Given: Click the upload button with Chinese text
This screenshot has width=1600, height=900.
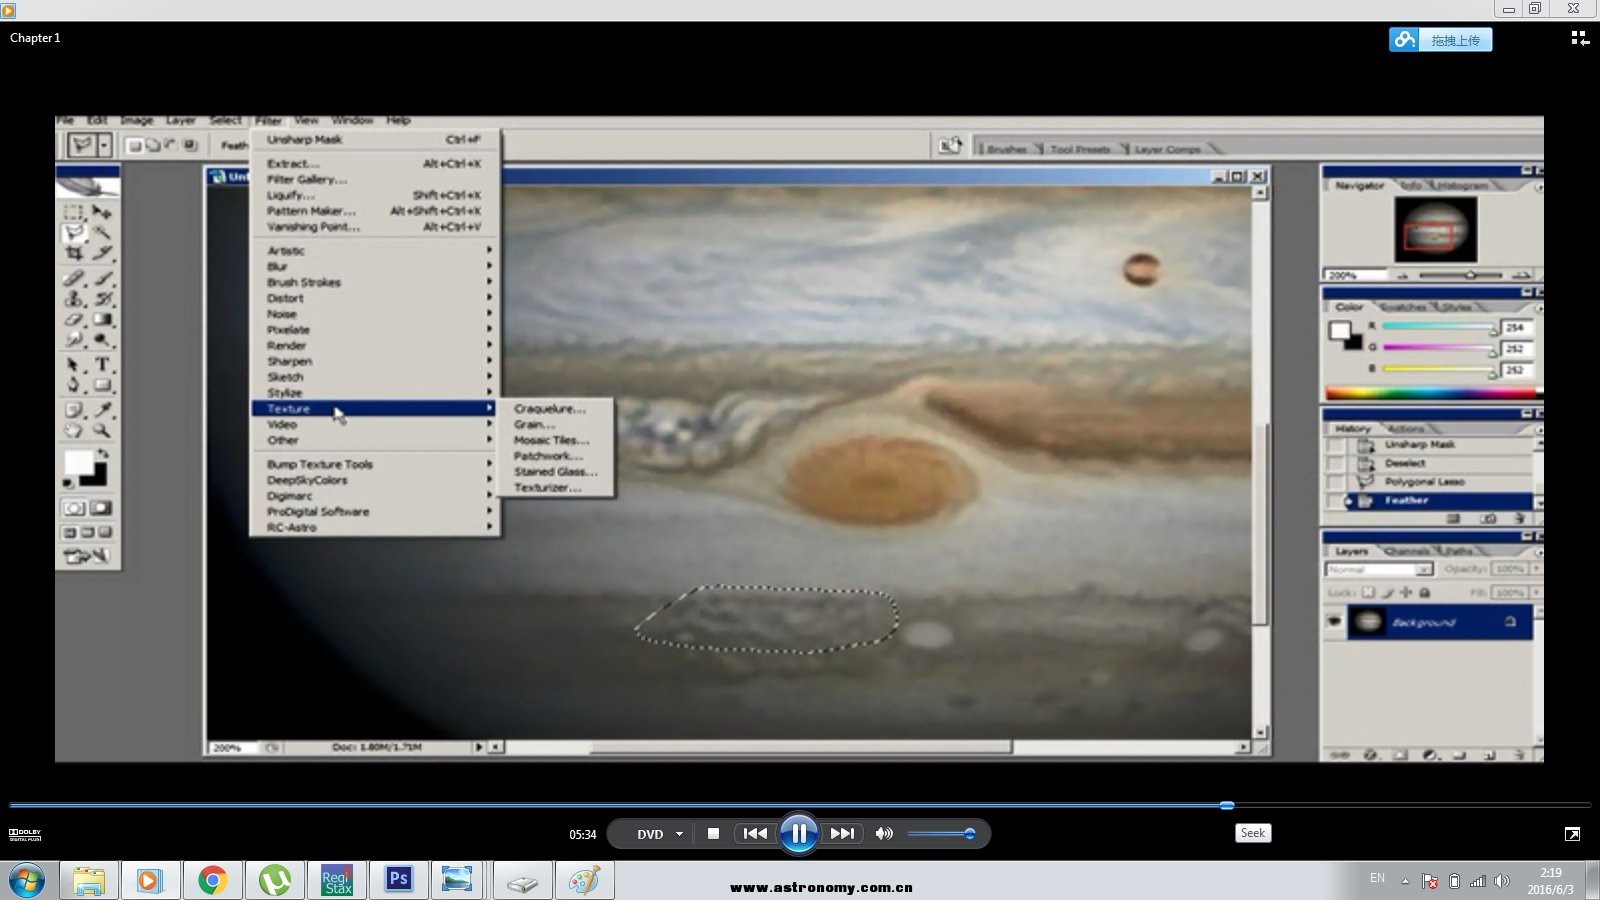Looking at the screenshot, I should click(1441, 40).
